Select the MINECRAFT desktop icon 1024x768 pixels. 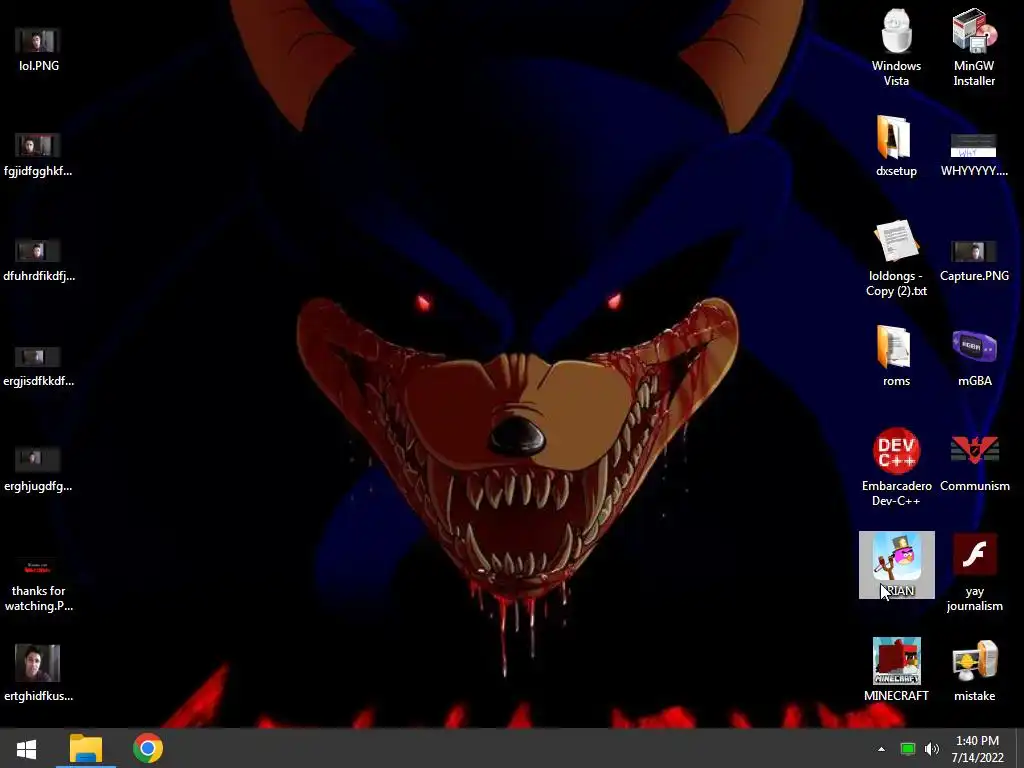(x=896, y=670)
